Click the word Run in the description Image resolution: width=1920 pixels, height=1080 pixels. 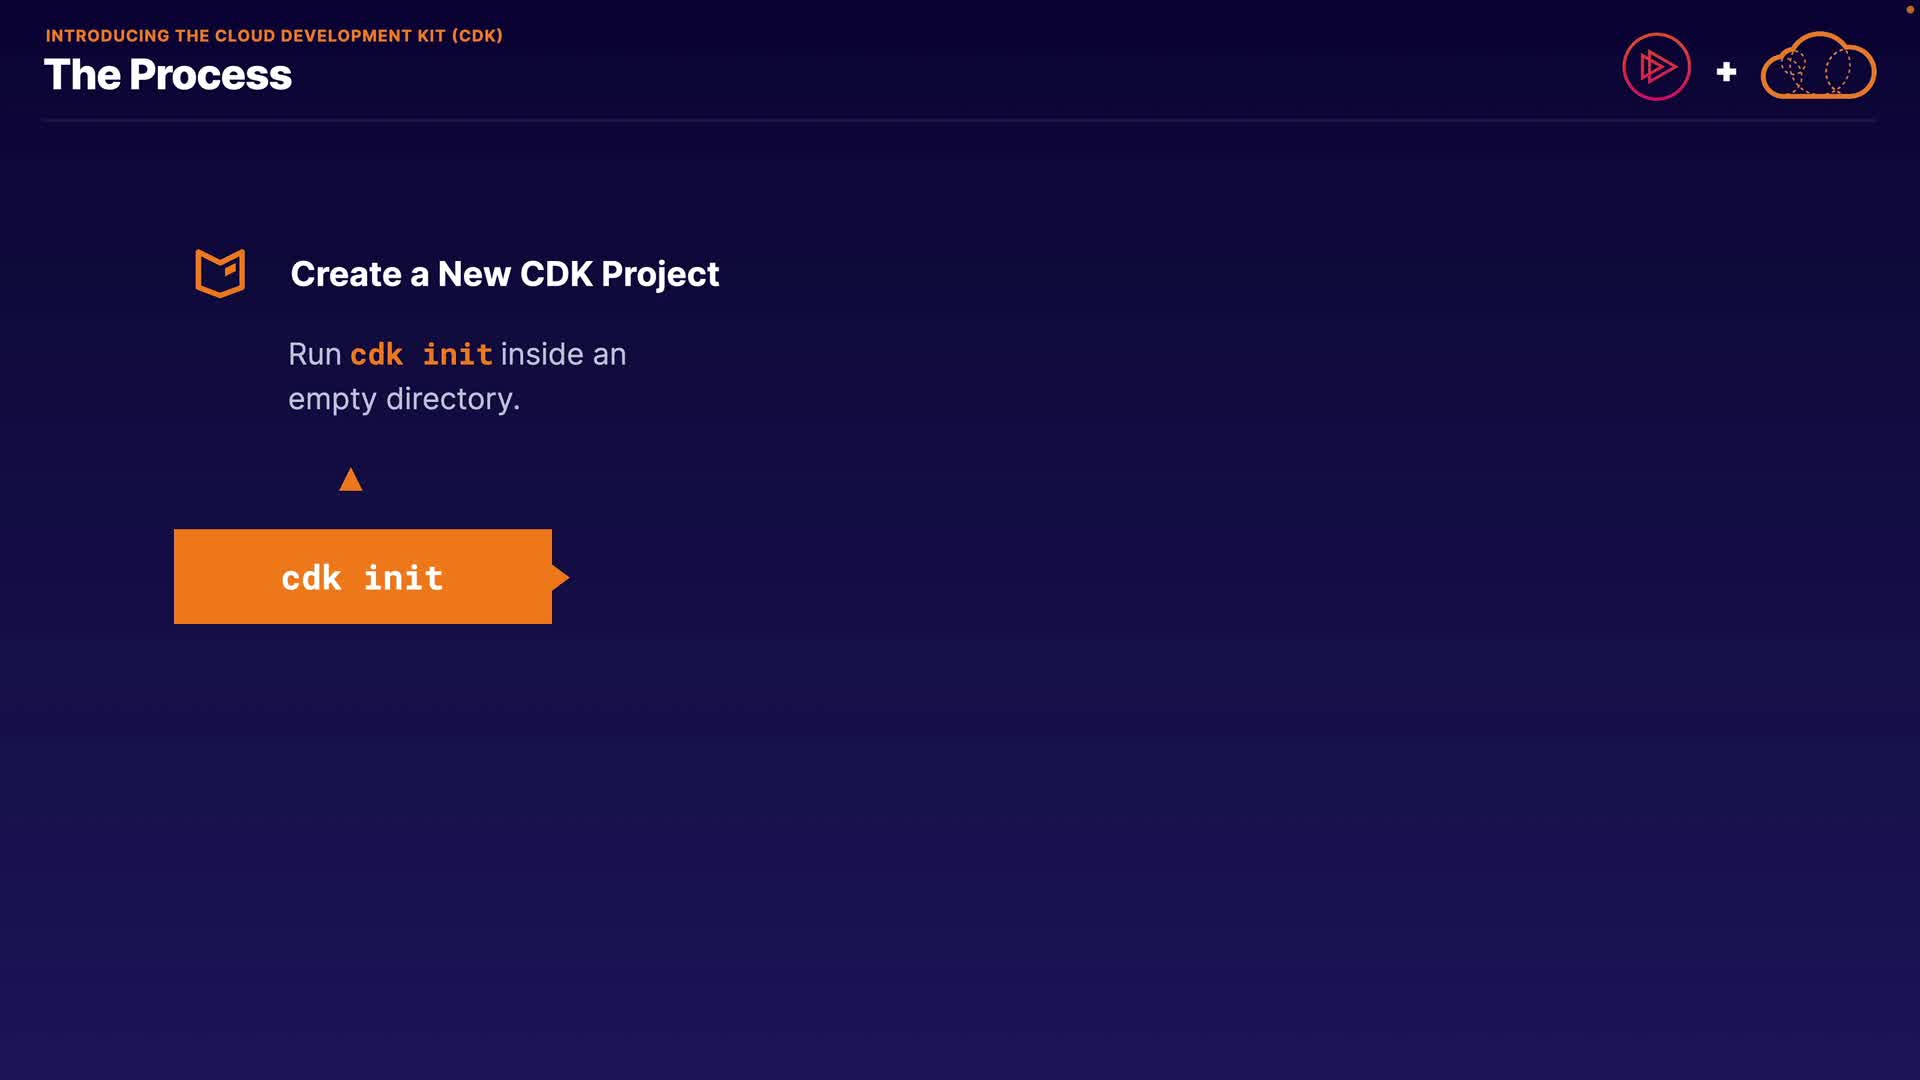click(x=315, y=354)
